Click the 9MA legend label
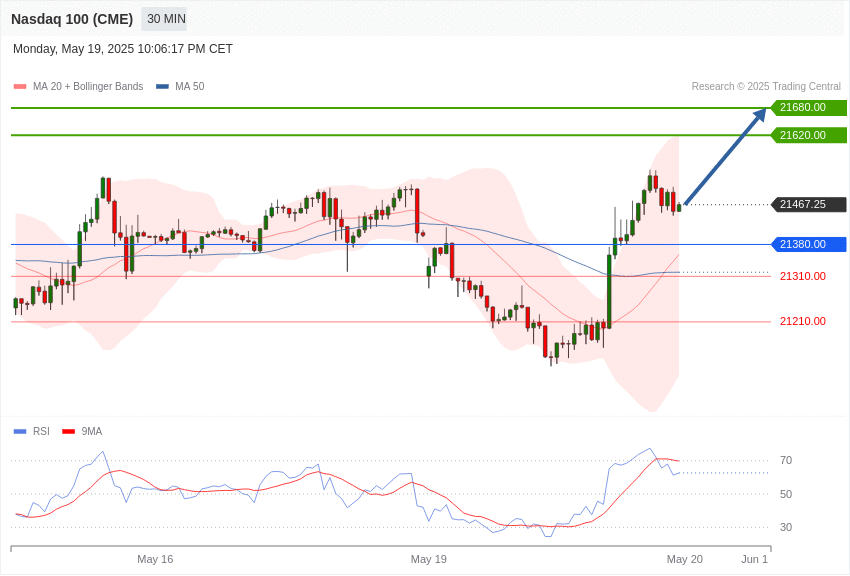 pos(92,431)
